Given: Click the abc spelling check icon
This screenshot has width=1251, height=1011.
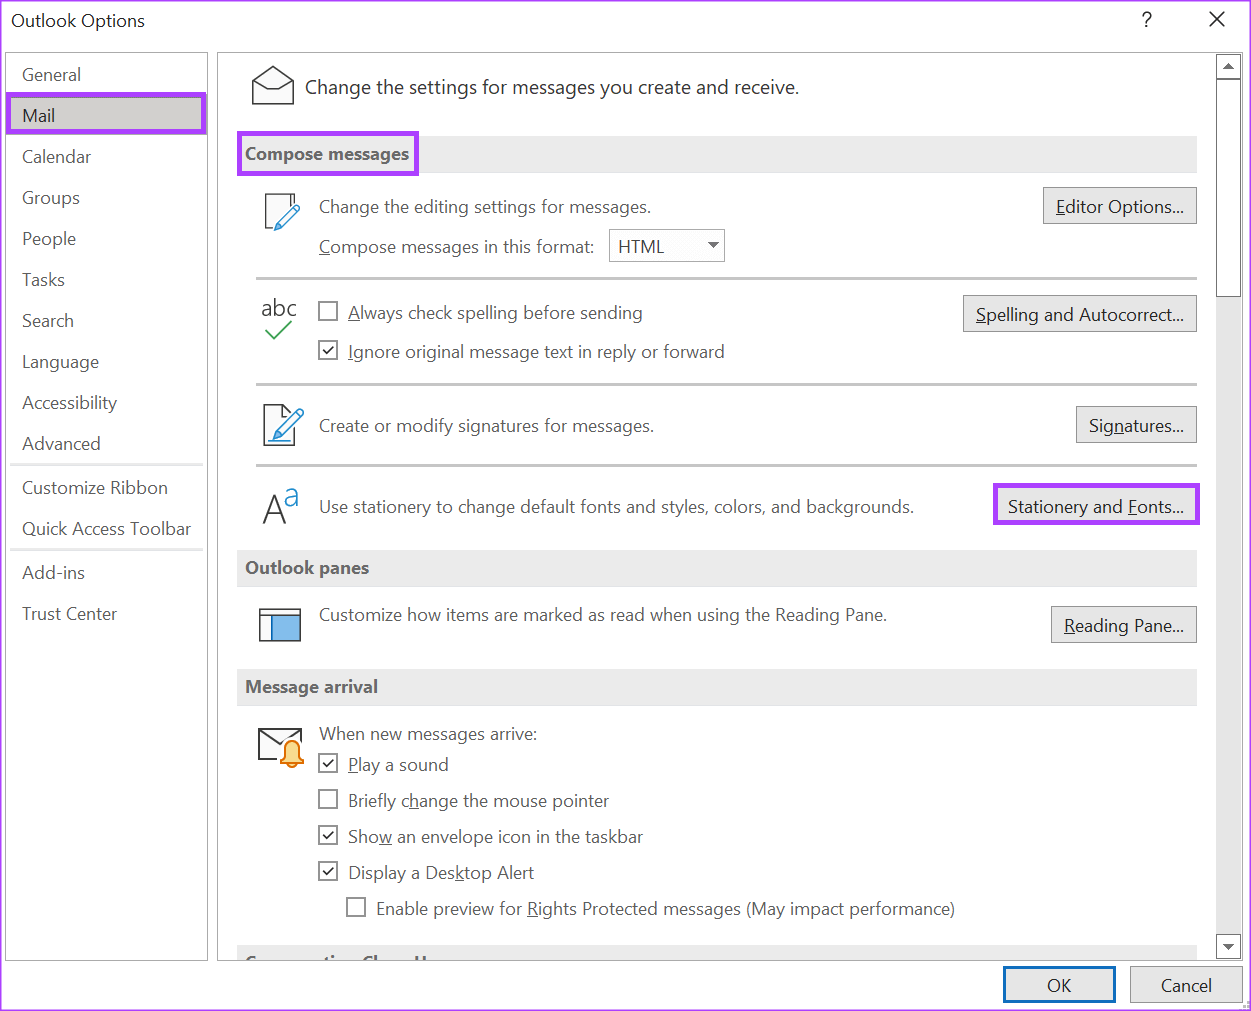Looking at the screenshot, I should pyautogui.click(x=279, y=318).
